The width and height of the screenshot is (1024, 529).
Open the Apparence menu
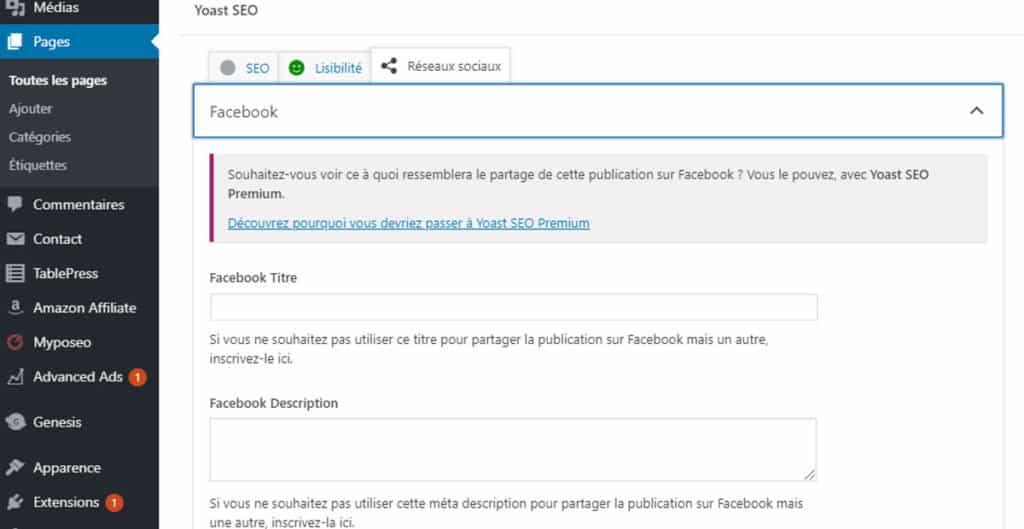pyautogui.click(x=79, y=468)
